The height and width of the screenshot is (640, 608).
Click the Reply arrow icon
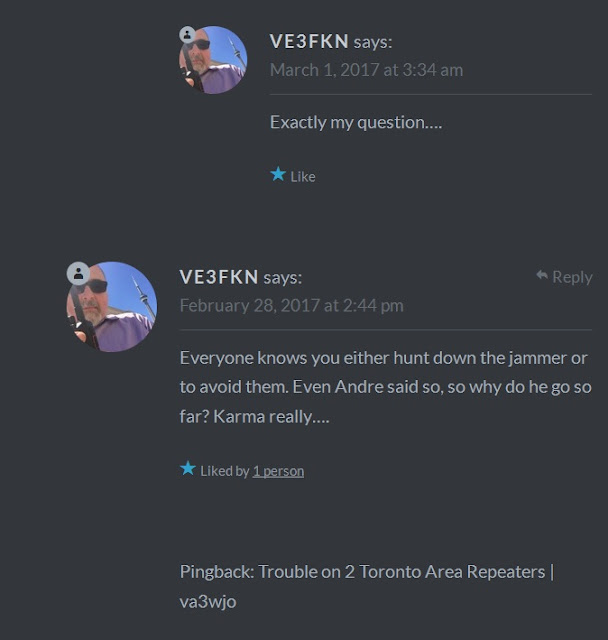542,275
